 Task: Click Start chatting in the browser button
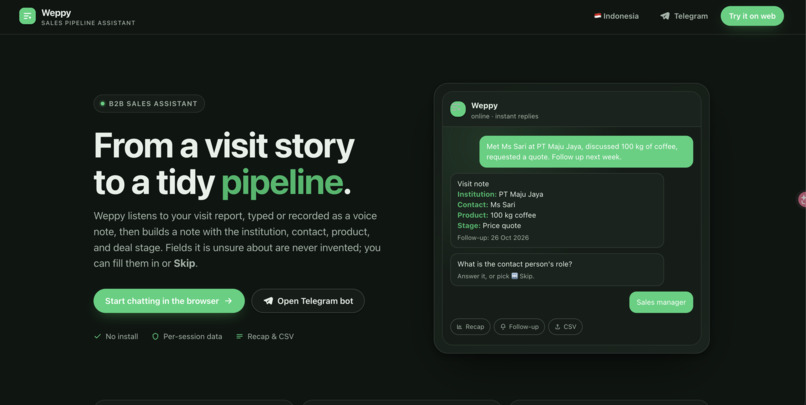pyautogui.click(x=169, y=301)
